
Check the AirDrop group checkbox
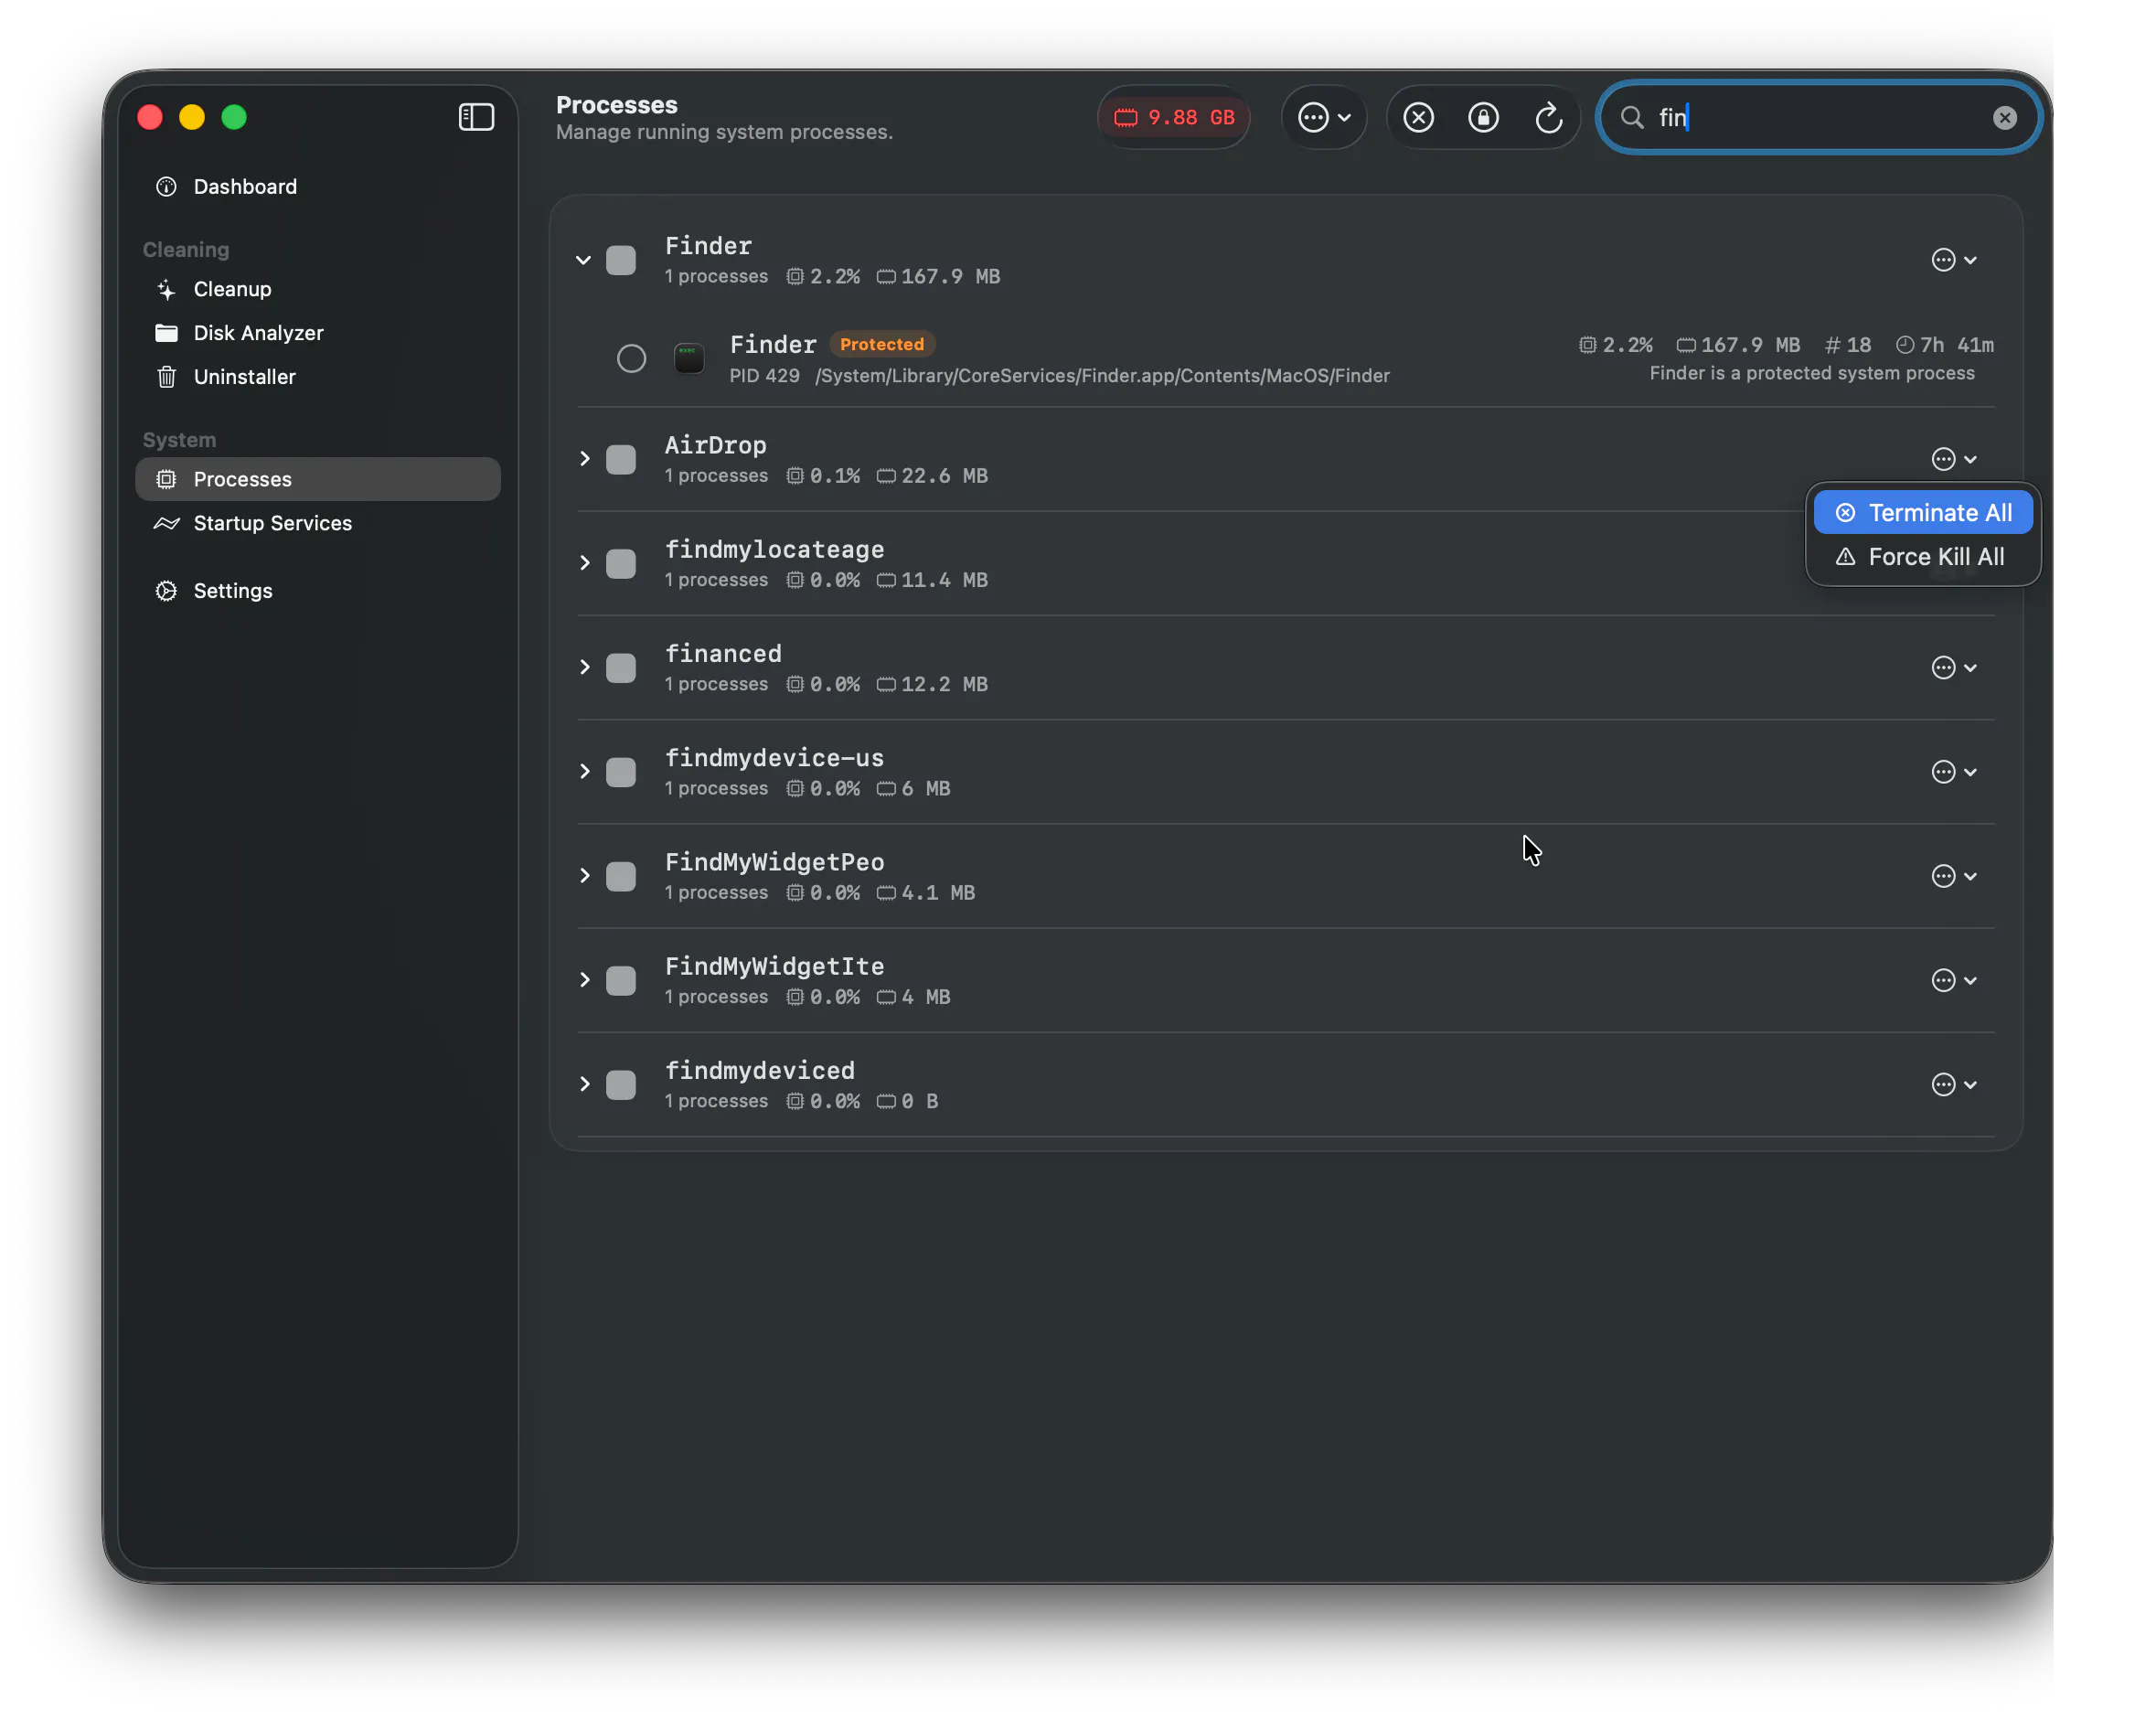[621, 460]
